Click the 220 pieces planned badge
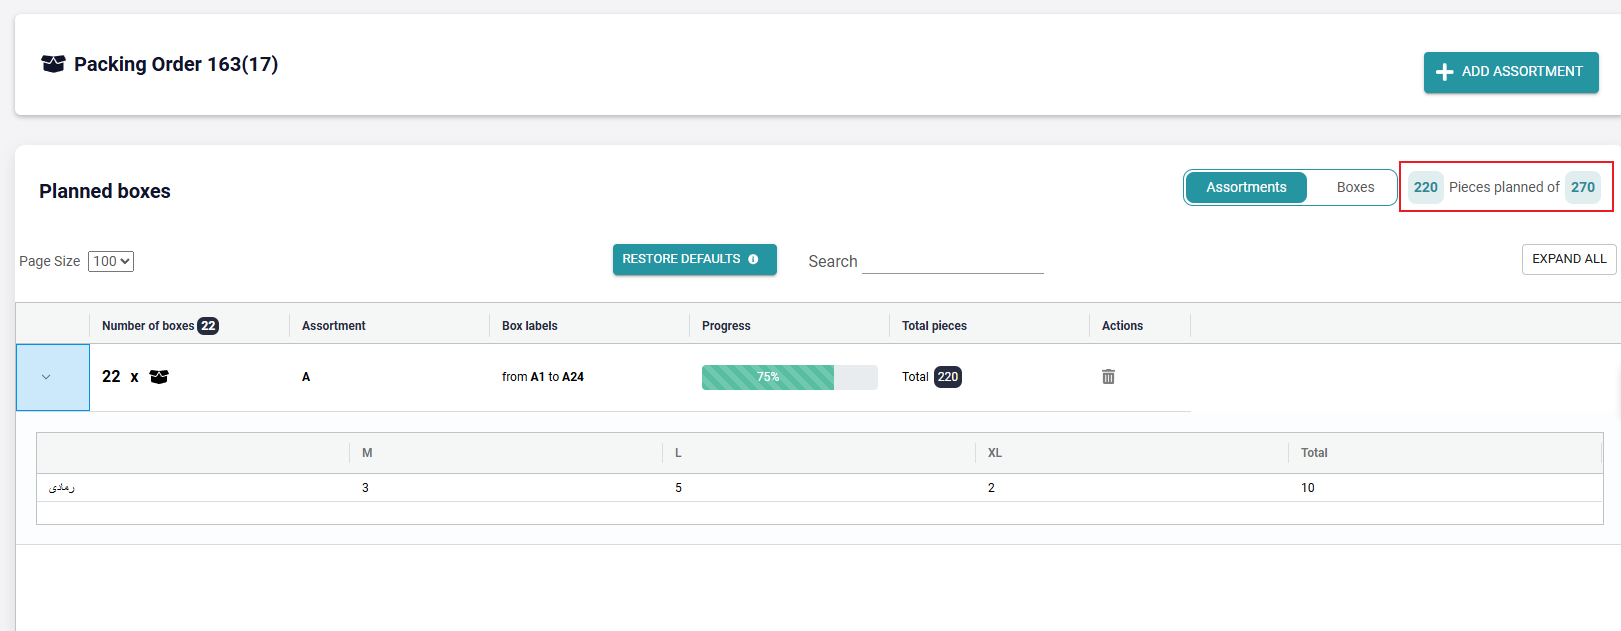Viewport: 1621px width, 631px height. tap(1425, 187)
